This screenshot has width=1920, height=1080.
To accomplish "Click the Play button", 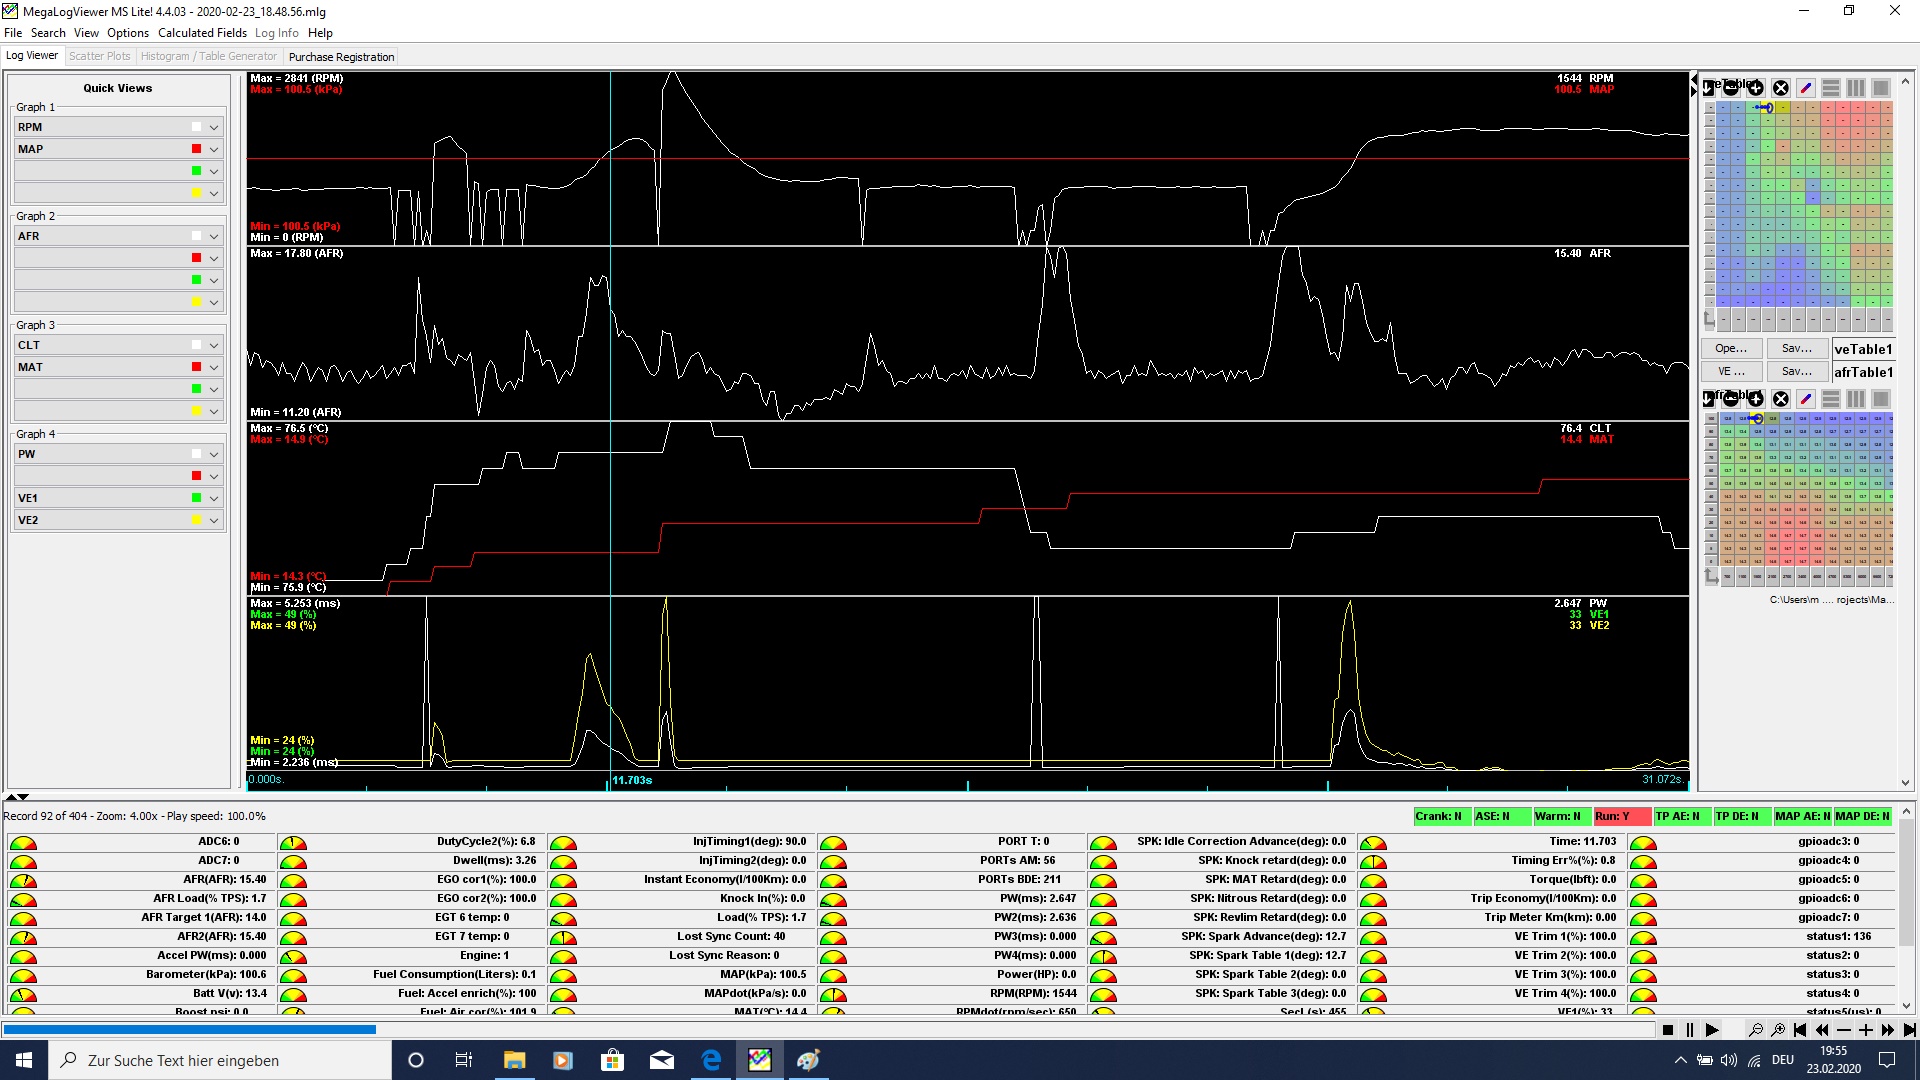I will [1711, 1030].
